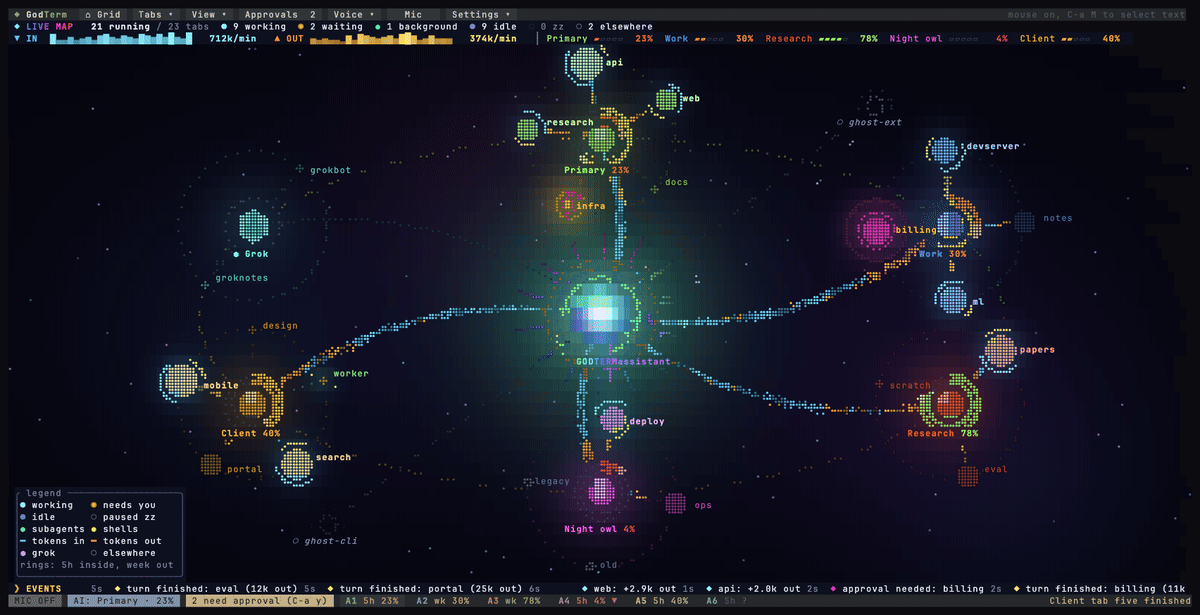
Task: Select the portal node orb
Action: click(x=210, y=464)
